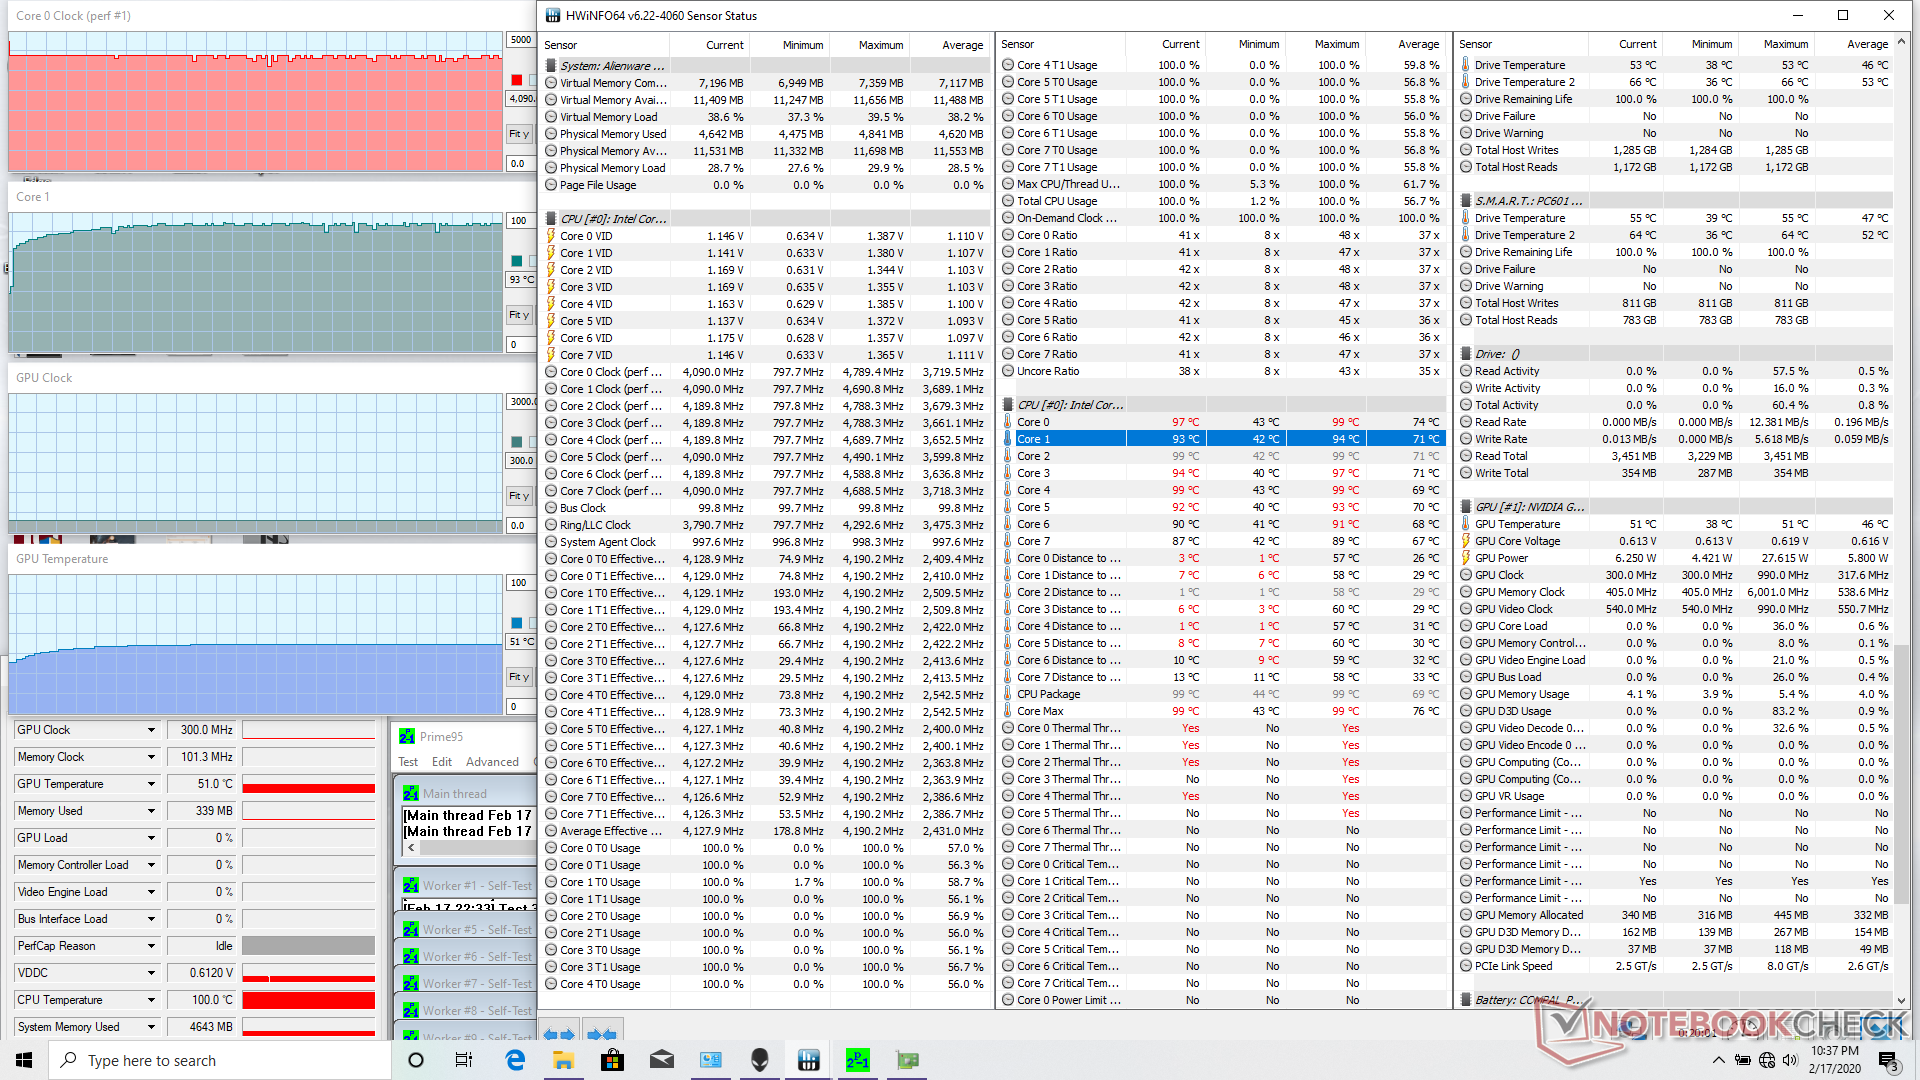Launch Microsoft Edge from the taskbar

tap(515, 1060)
